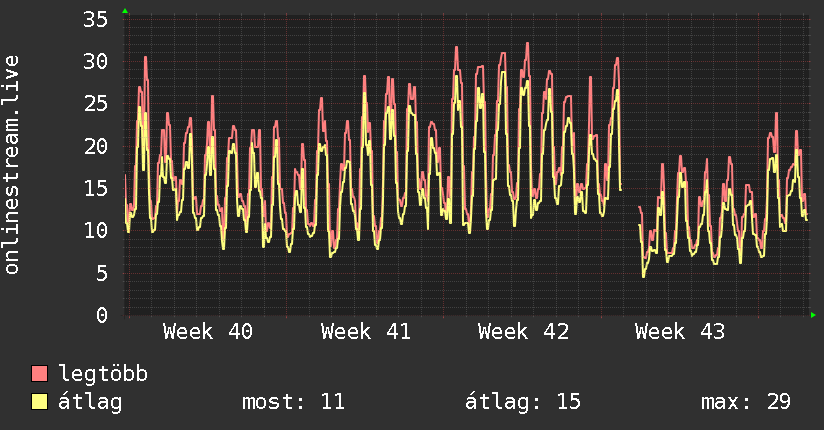This screenshot has width=824, height=430.
Task: Select the 'Week 41' axis label
Action: (366, 332)
